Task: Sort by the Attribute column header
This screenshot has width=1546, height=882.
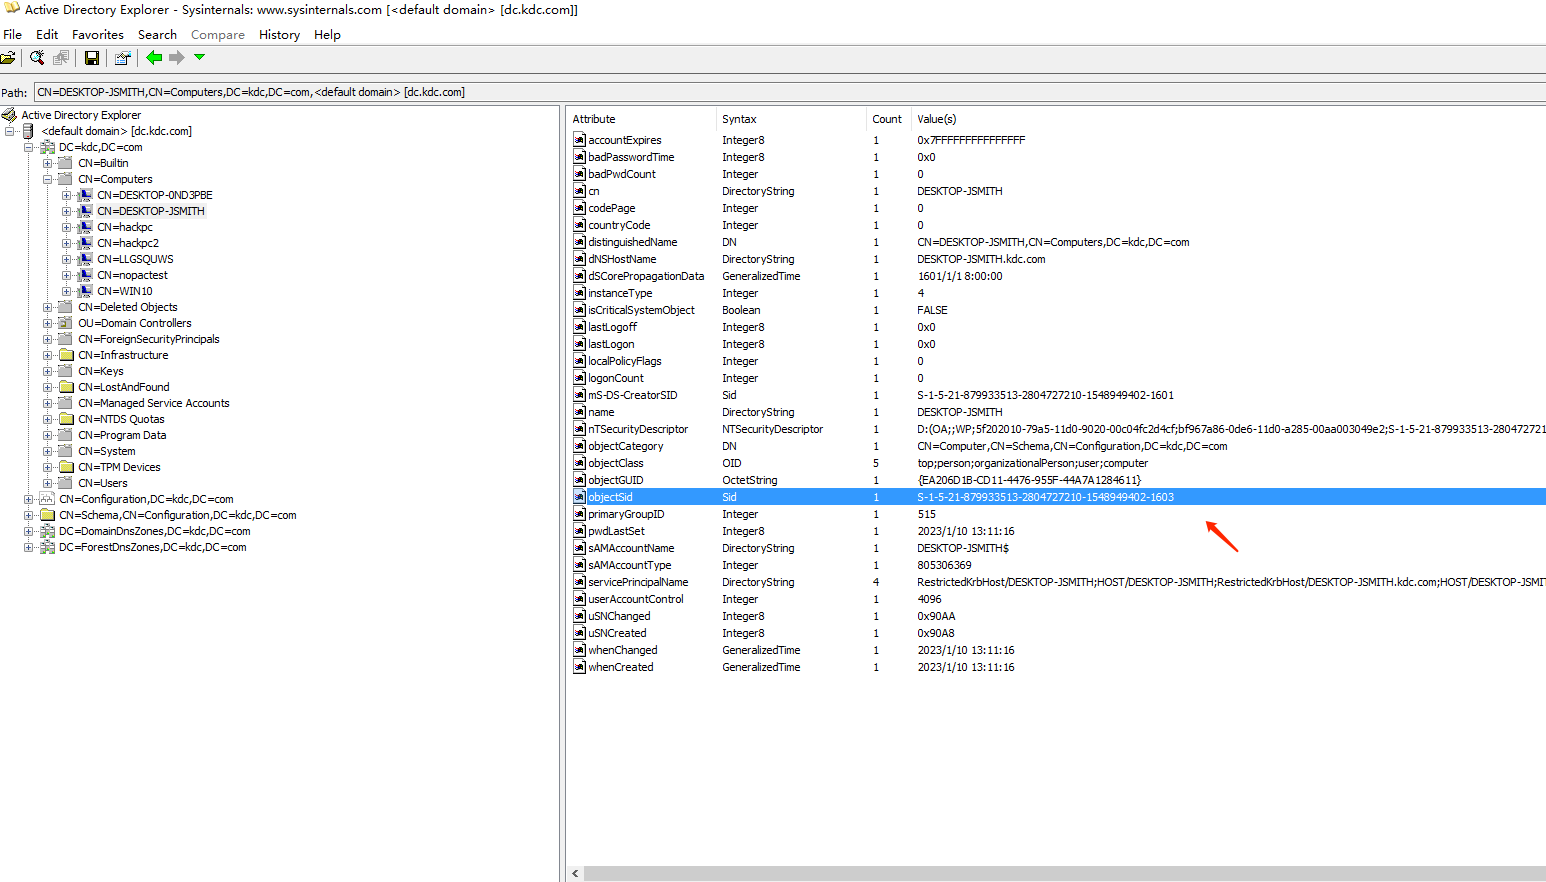Action: (641, 119)
